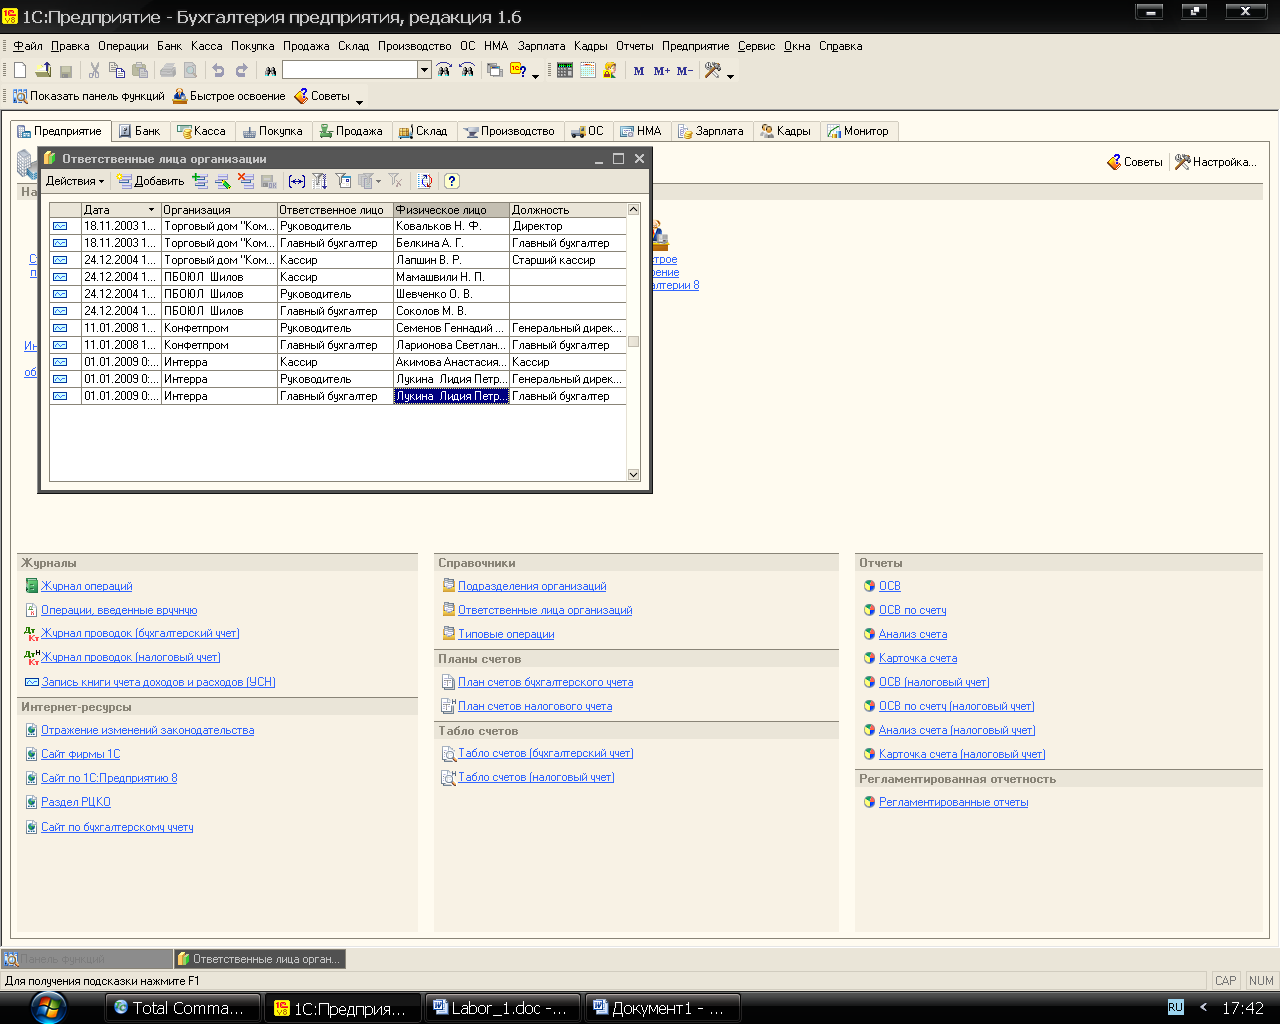Expand the search field dropdown arrow
This screenshot has height=1024, width=1280.
(424, 70)
